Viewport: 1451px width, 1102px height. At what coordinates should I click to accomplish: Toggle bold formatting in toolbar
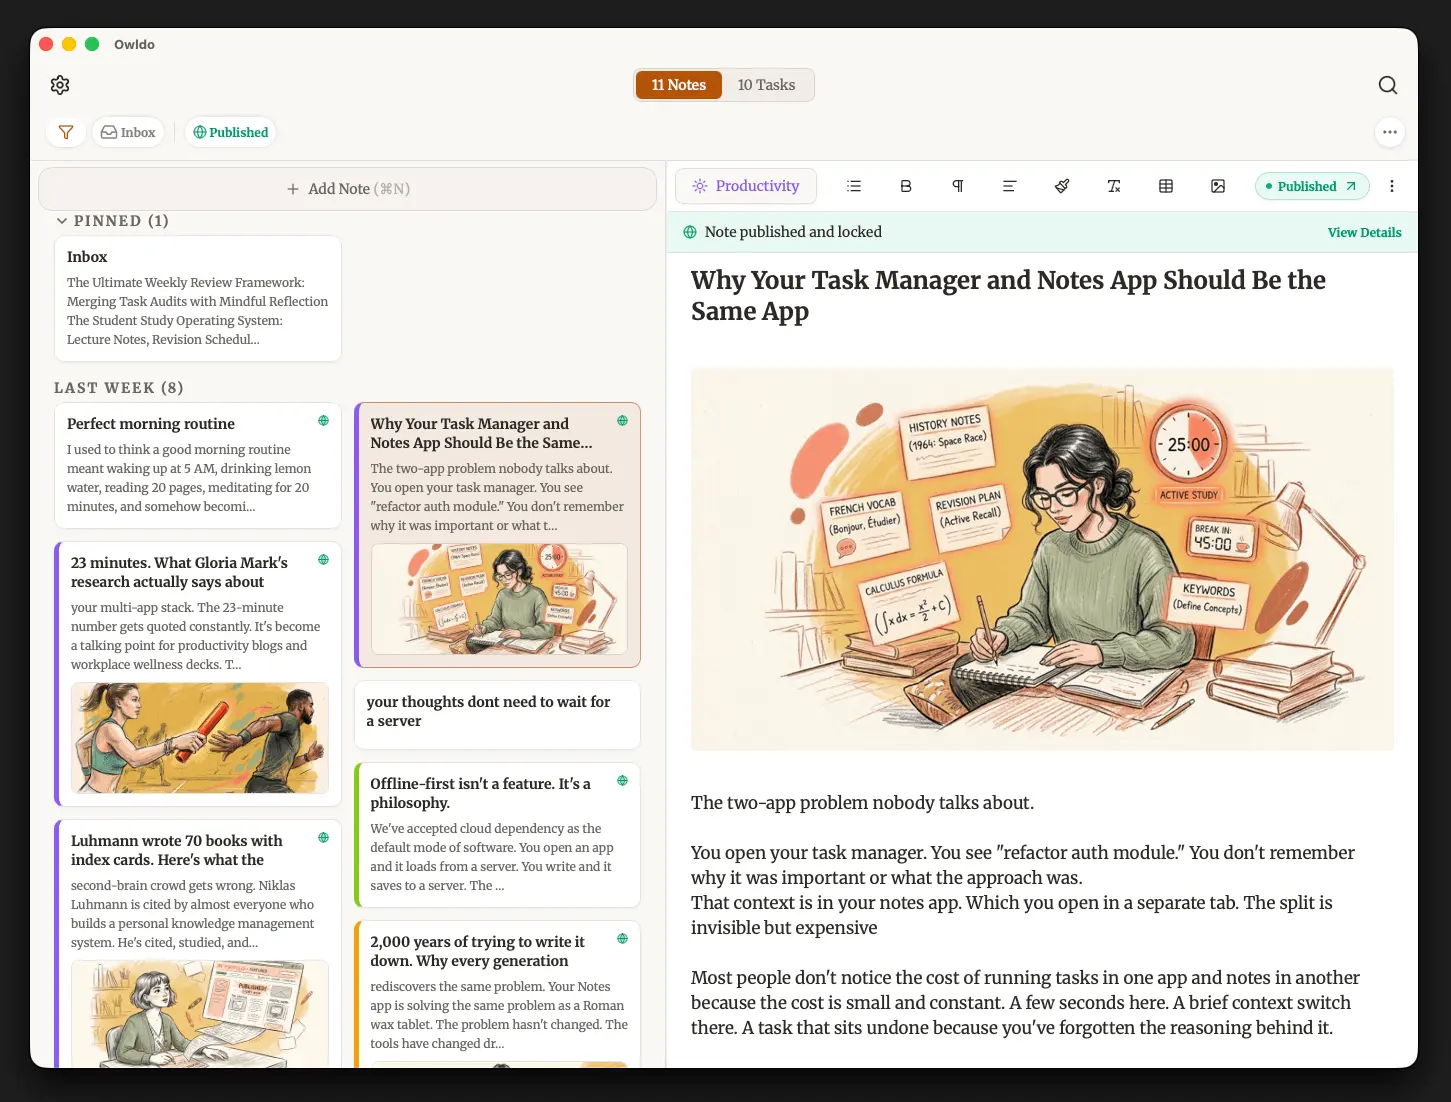click(x=906, y=186)
